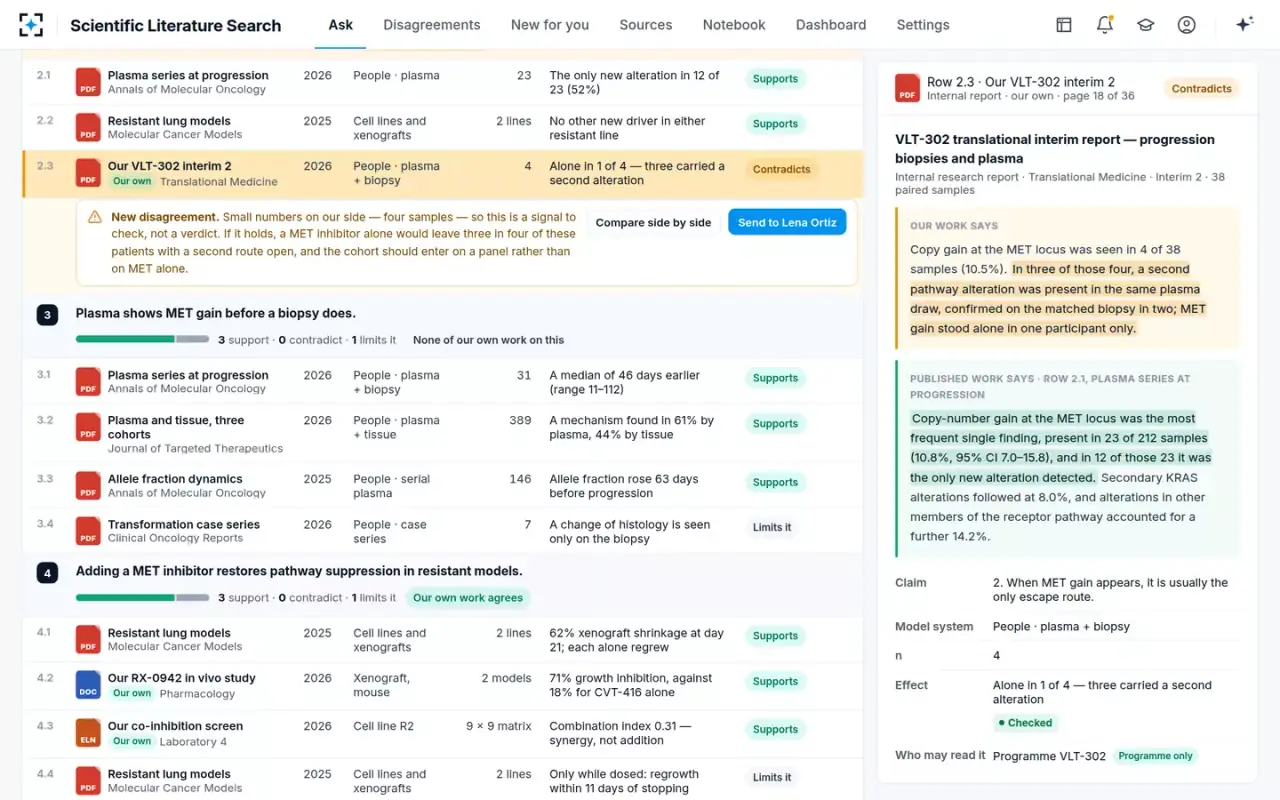
Task: Click the PDF icon for Our VLT-302 interim 2 in the results list
Action: pos(89,173)
